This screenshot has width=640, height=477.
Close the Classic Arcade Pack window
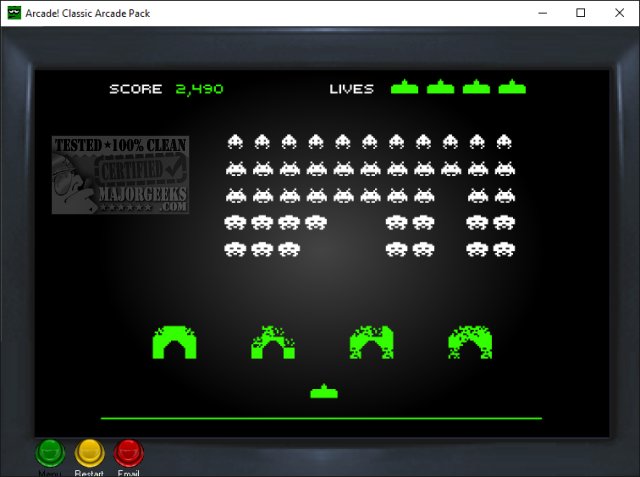(x=620, y=13)
